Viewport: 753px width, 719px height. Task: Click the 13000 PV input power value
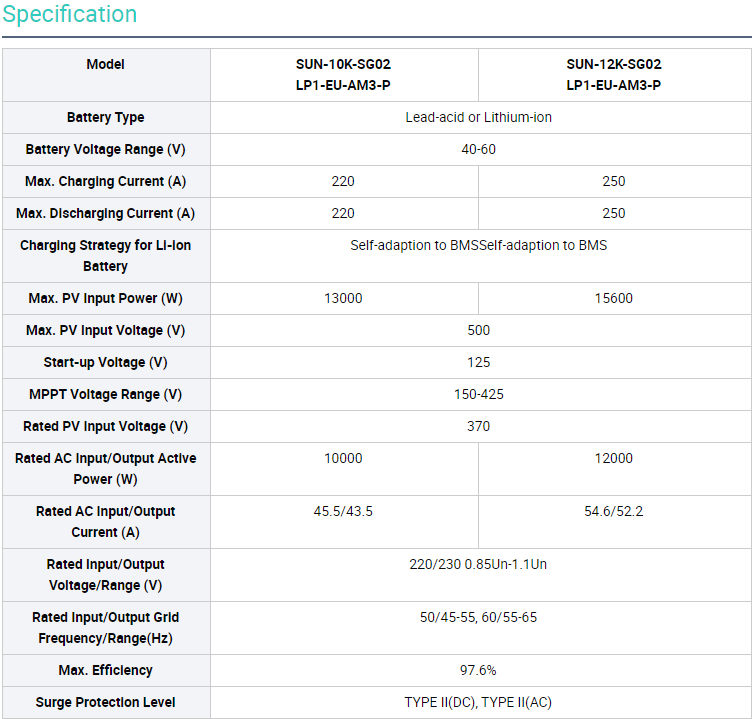click(x=343, y=299)
